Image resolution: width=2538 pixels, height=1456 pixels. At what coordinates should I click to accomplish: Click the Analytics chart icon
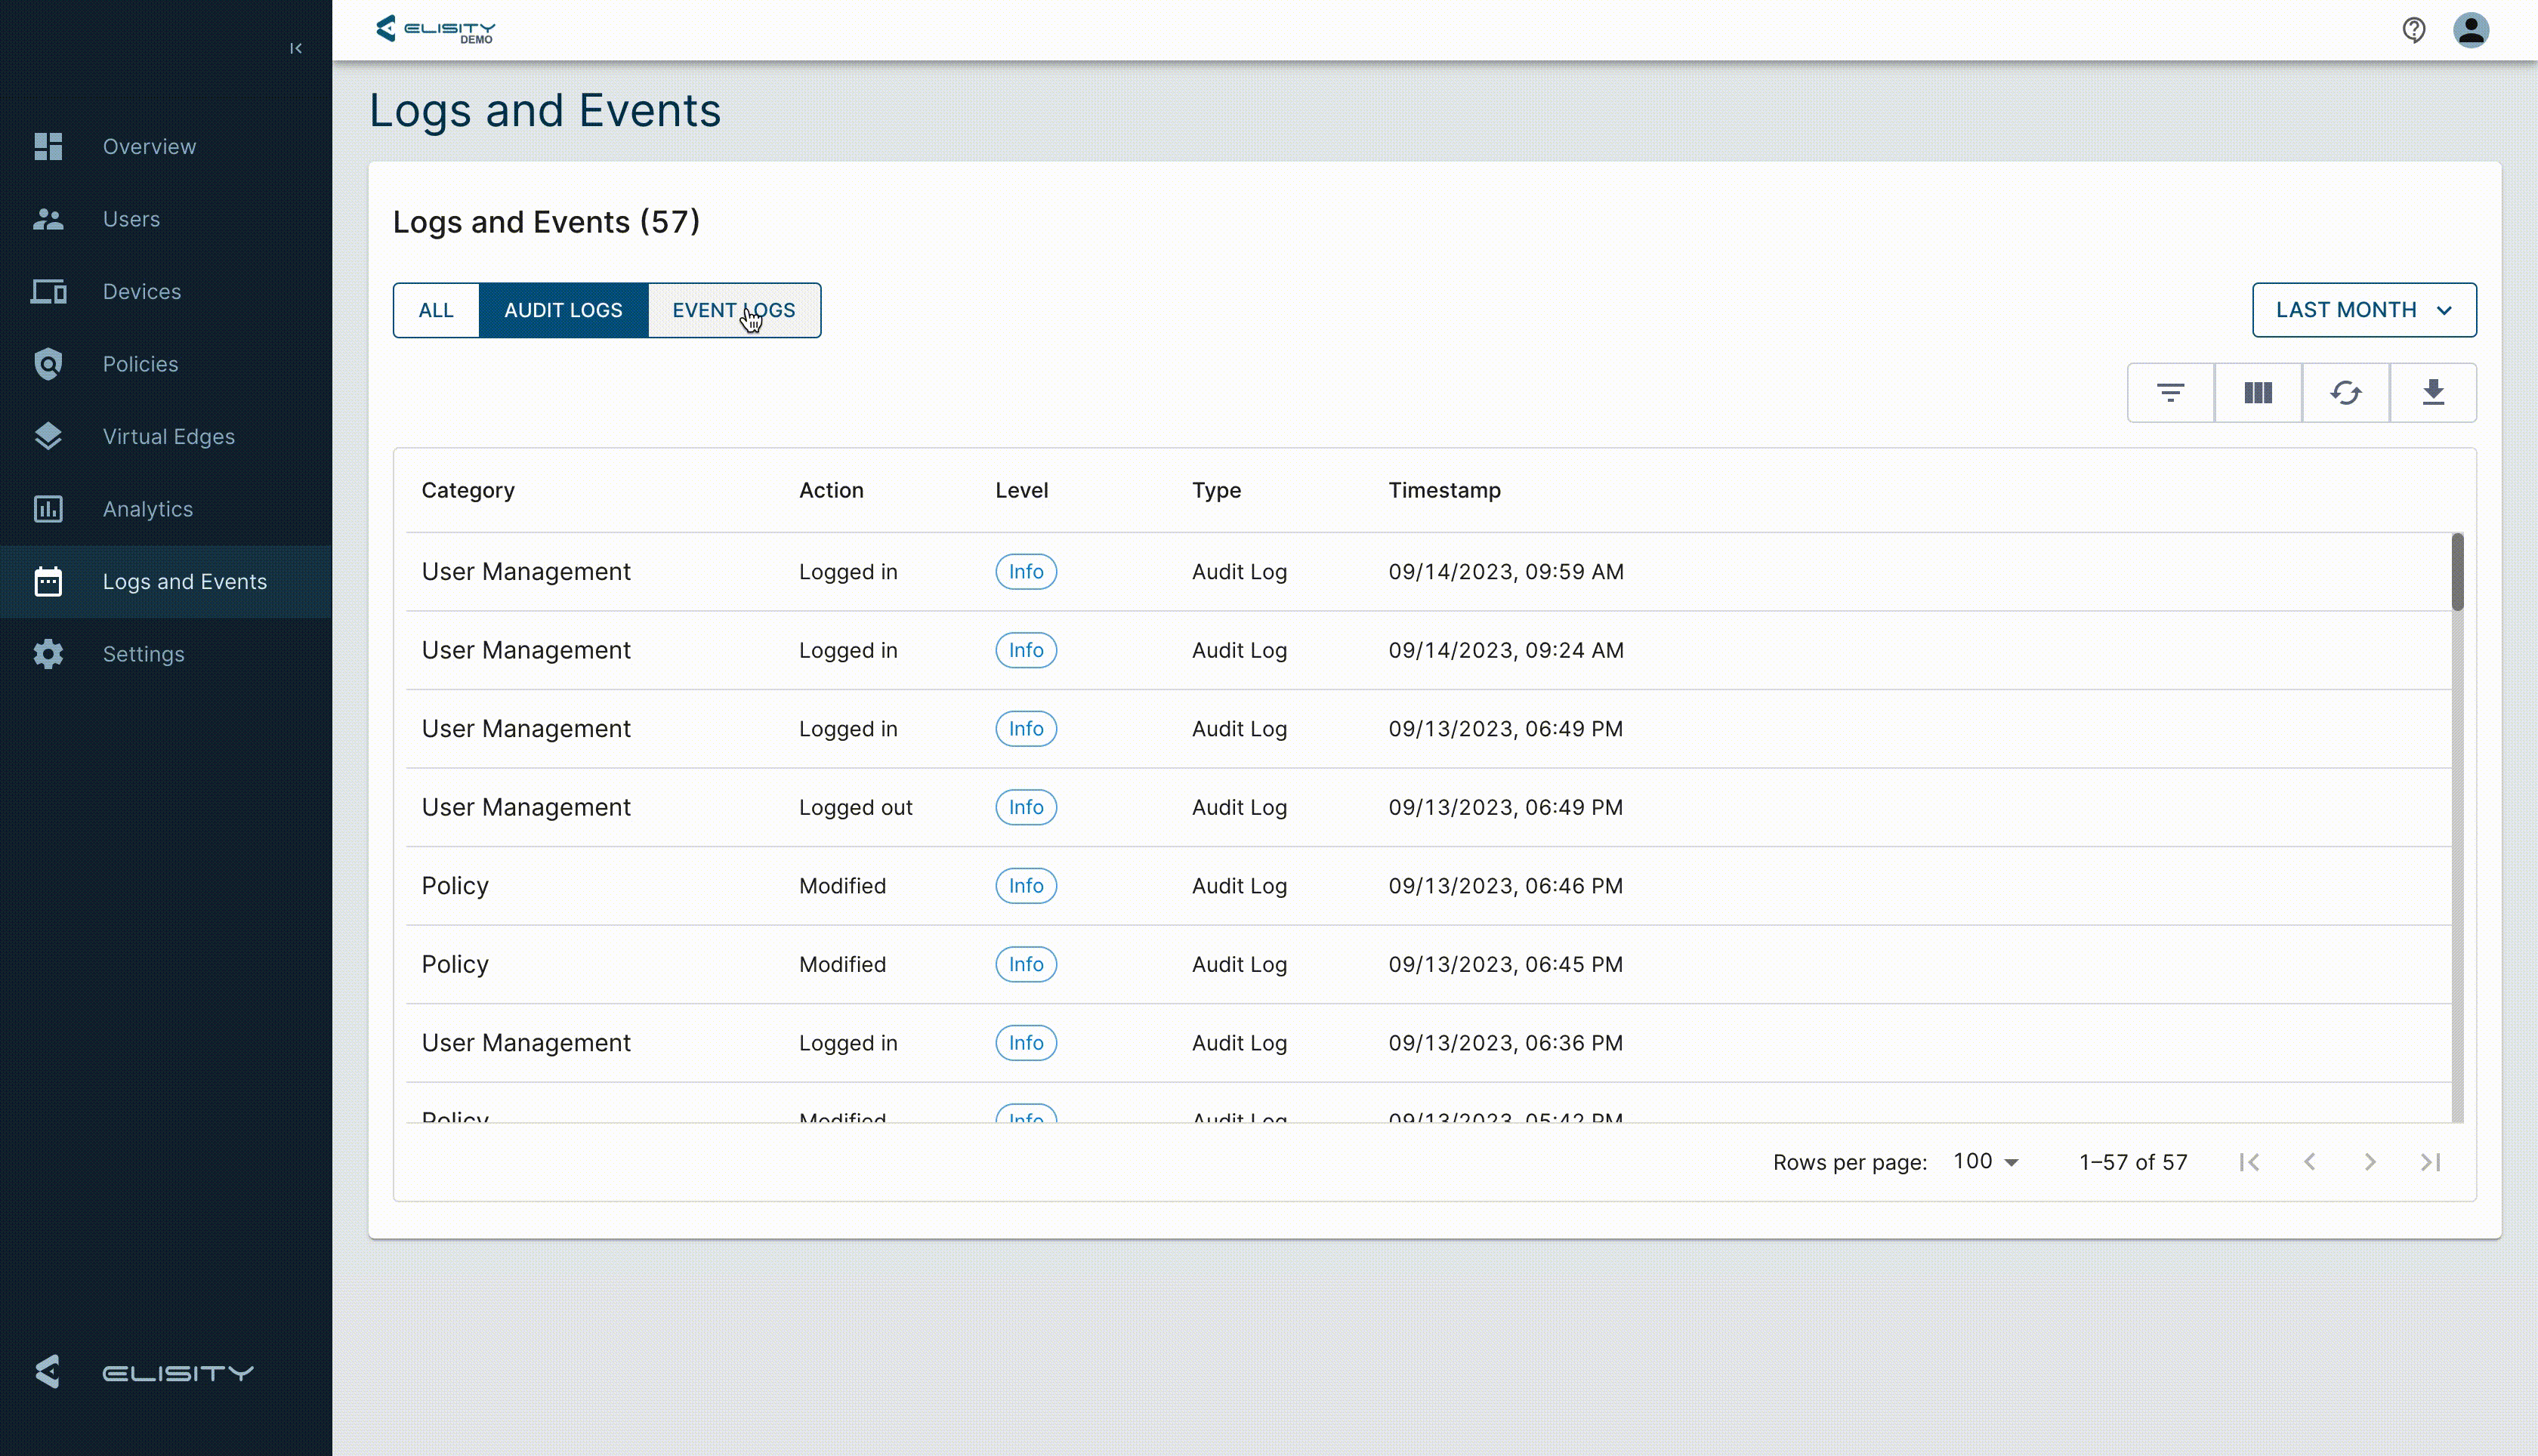point(48,509)
